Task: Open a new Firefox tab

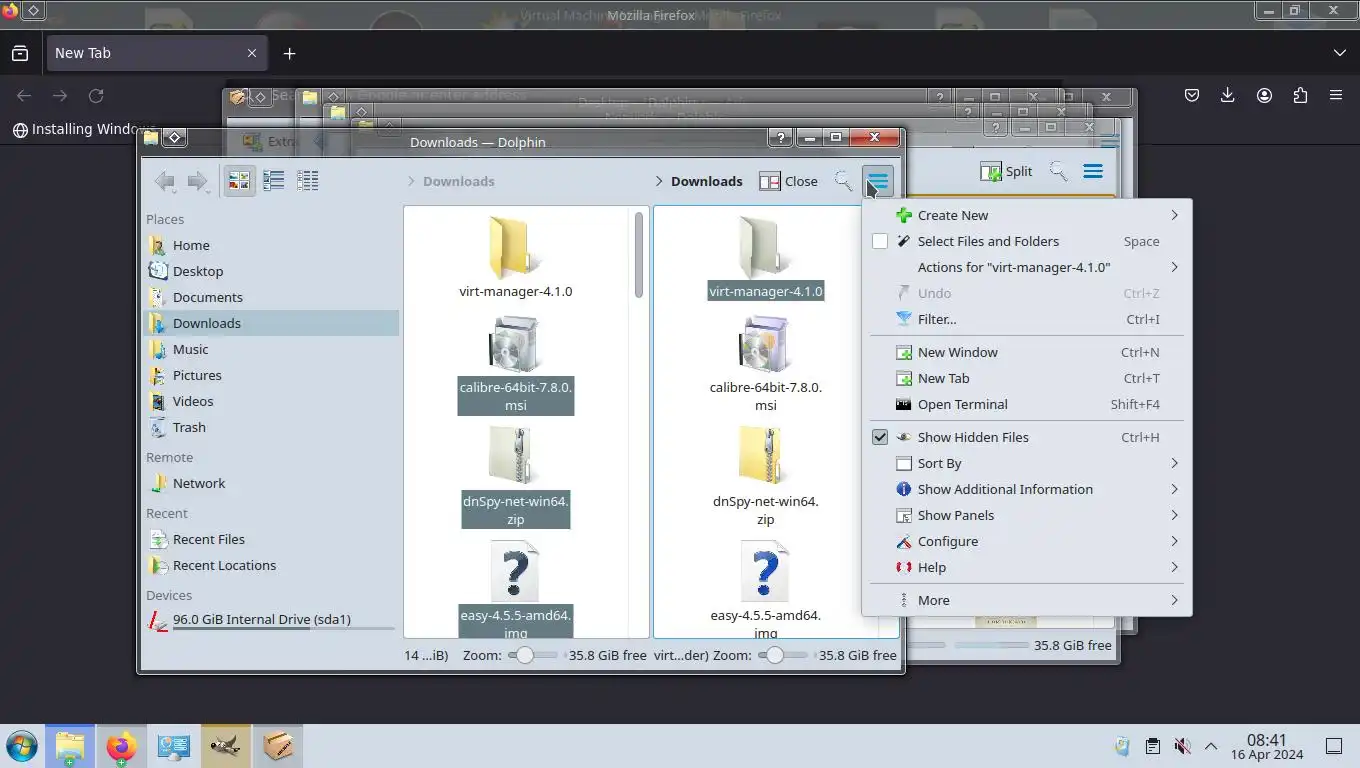Action: tap(289, 53)
